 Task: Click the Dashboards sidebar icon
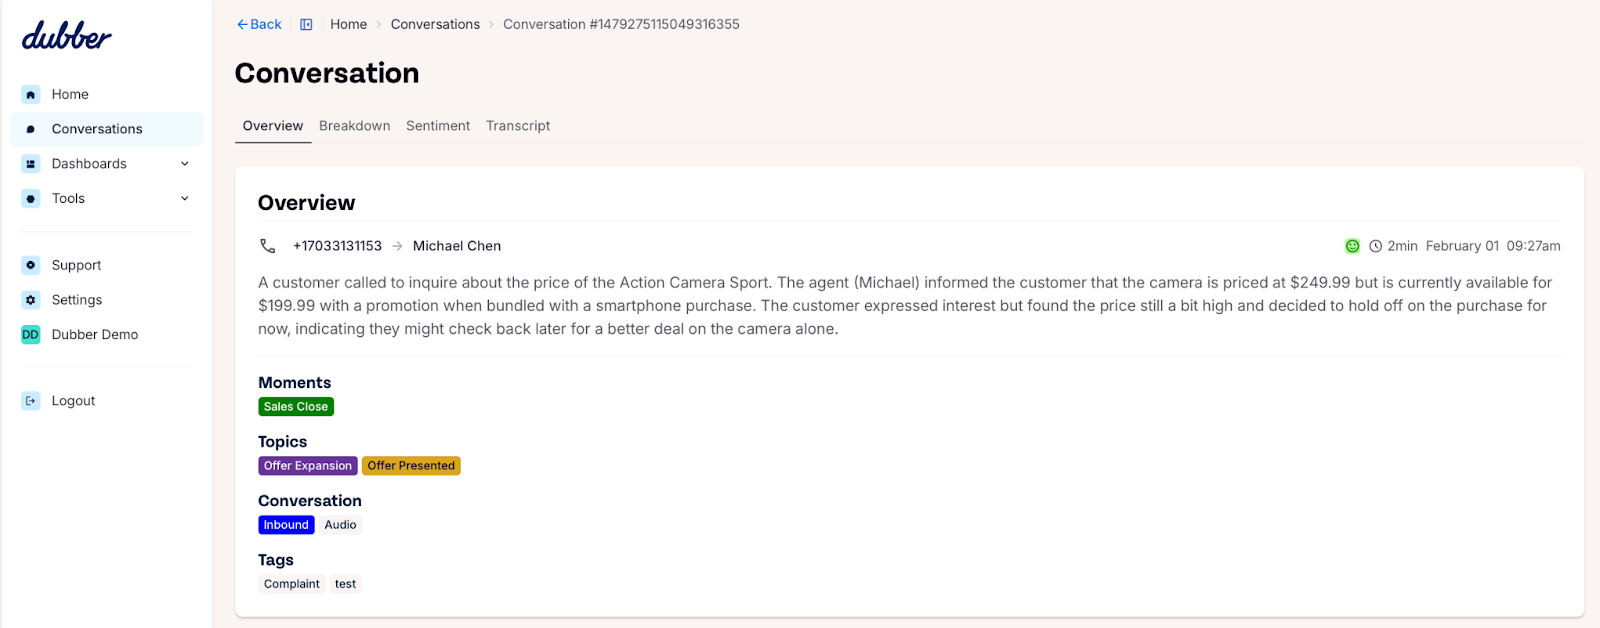coord(31,164)
